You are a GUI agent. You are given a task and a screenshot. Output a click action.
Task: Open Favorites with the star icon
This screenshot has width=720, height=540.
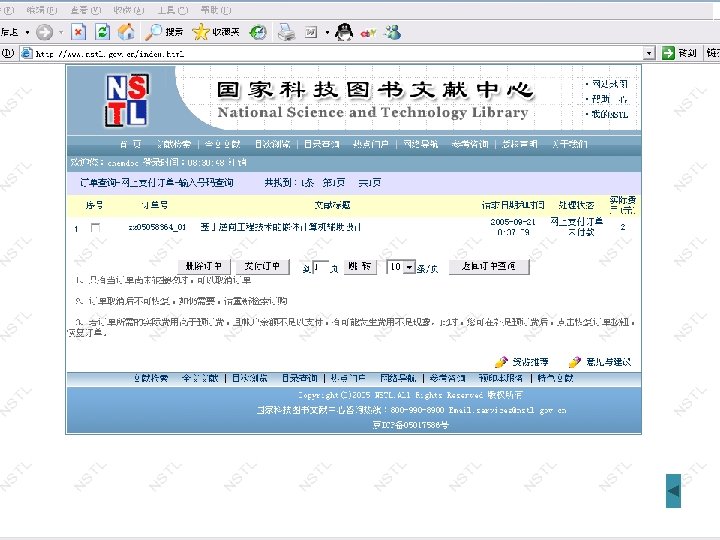click(x=216, y=32)
